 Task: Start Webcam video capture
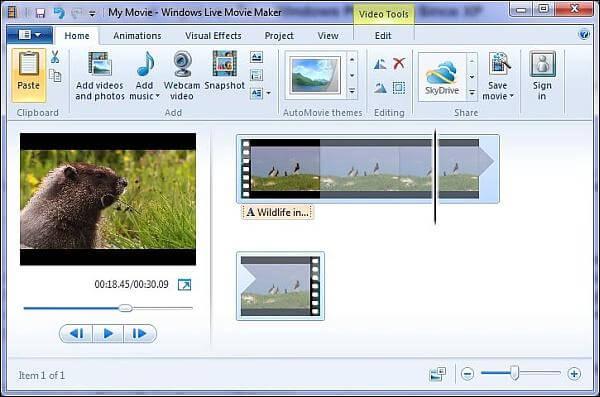(182, 76)
